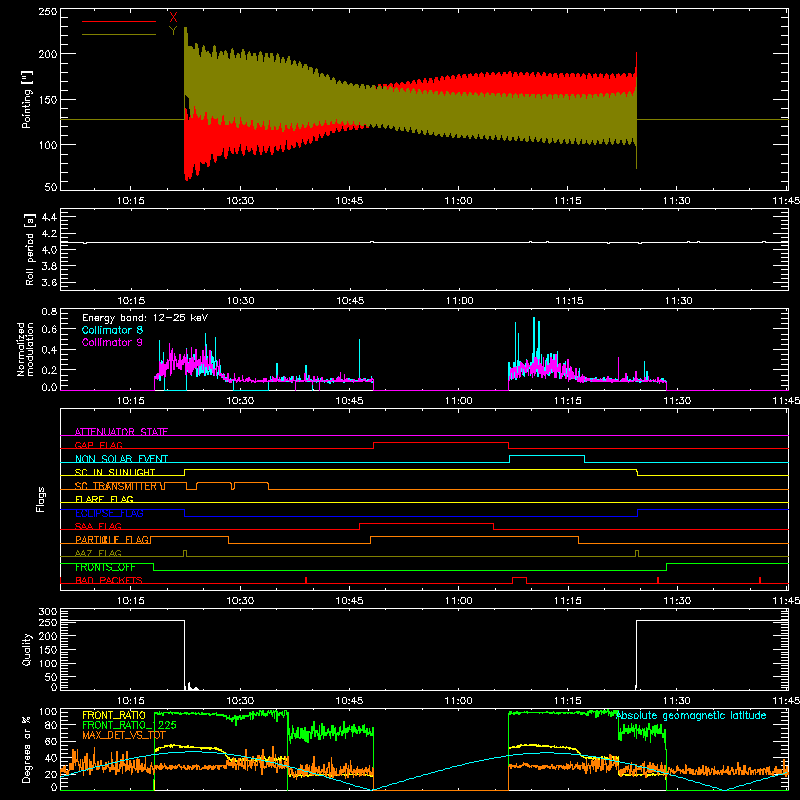Click the 300 tick on Quality axis
The image size is (800, 800).
click(48, 612)
